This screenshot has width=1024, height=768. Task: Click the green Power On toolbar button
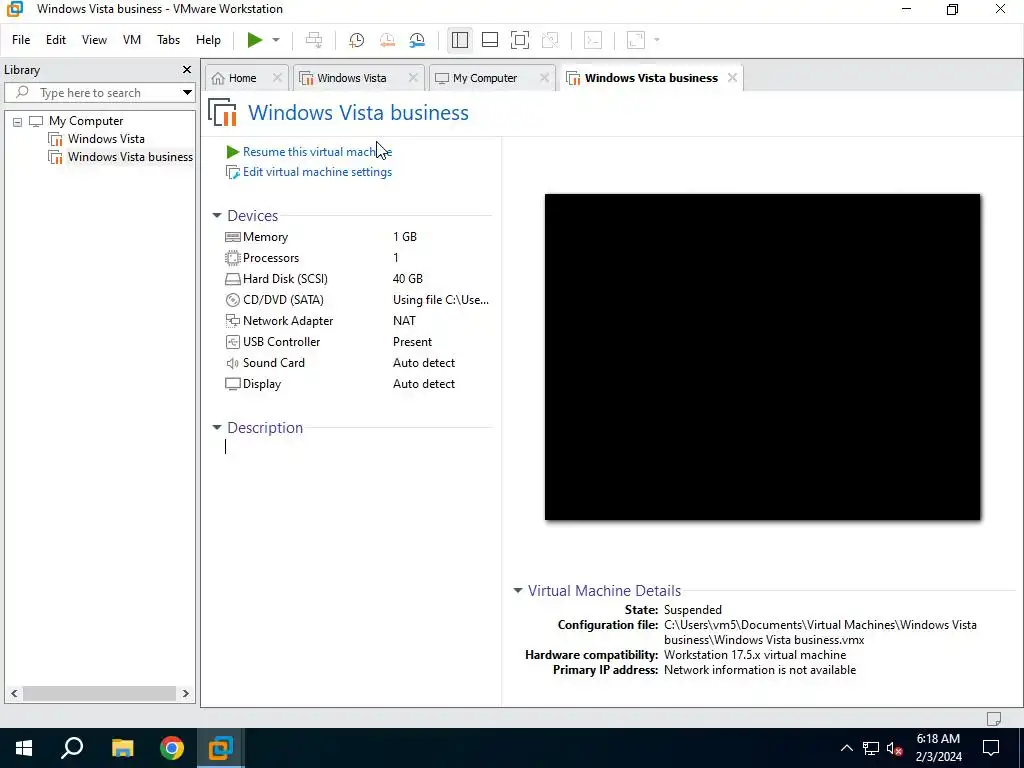click(x=255, y=40)
